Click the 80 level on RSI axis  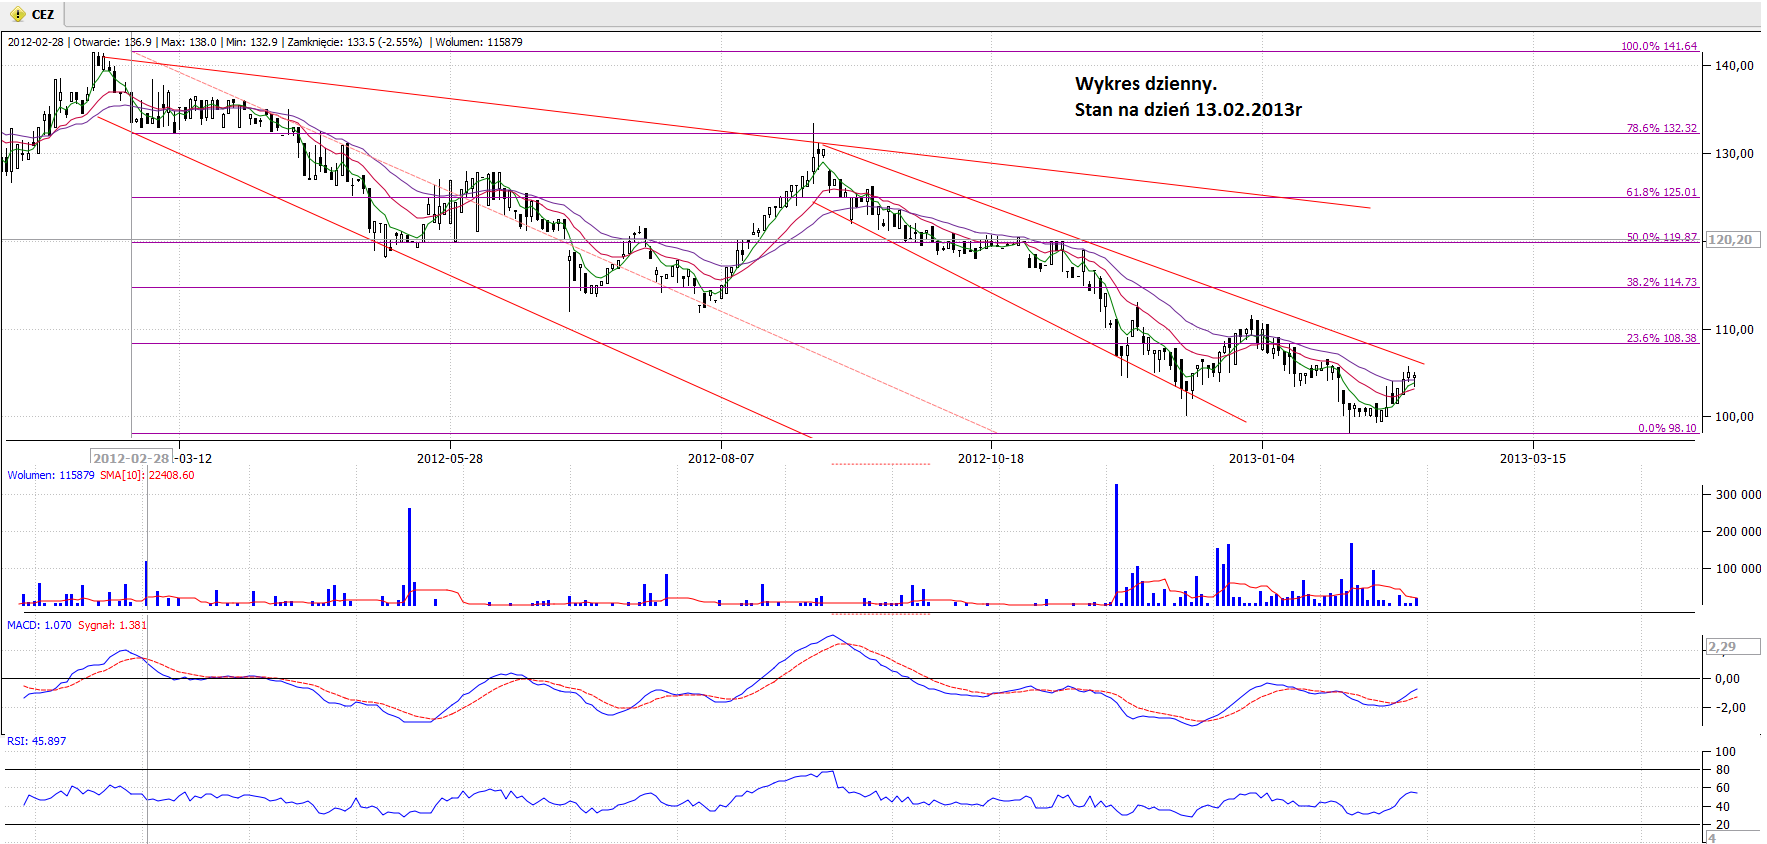(x=1722, y=770)
